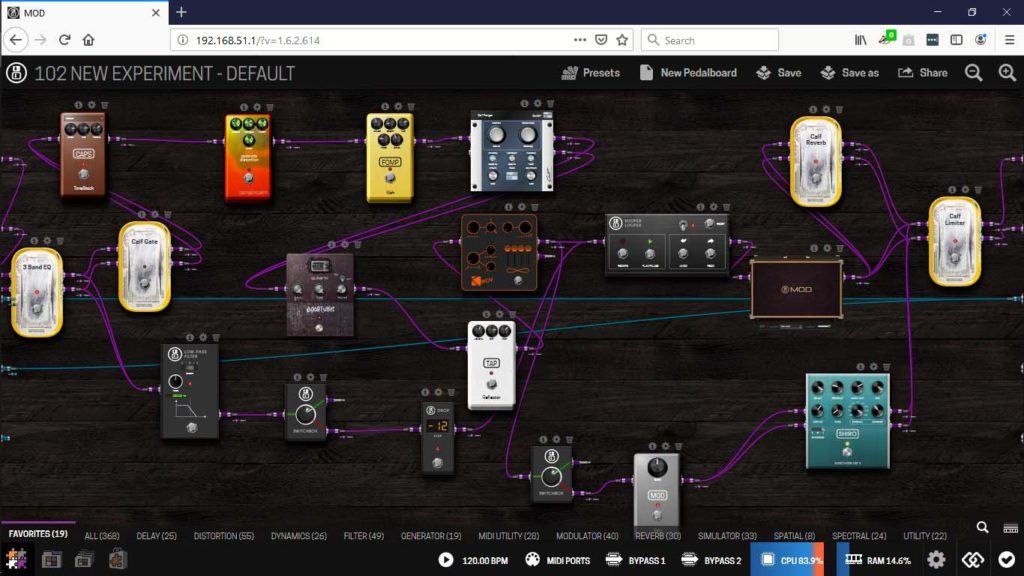Save the current pedalboard
This screenshot has width=1024, height=576.
click(x=778, y=73)
